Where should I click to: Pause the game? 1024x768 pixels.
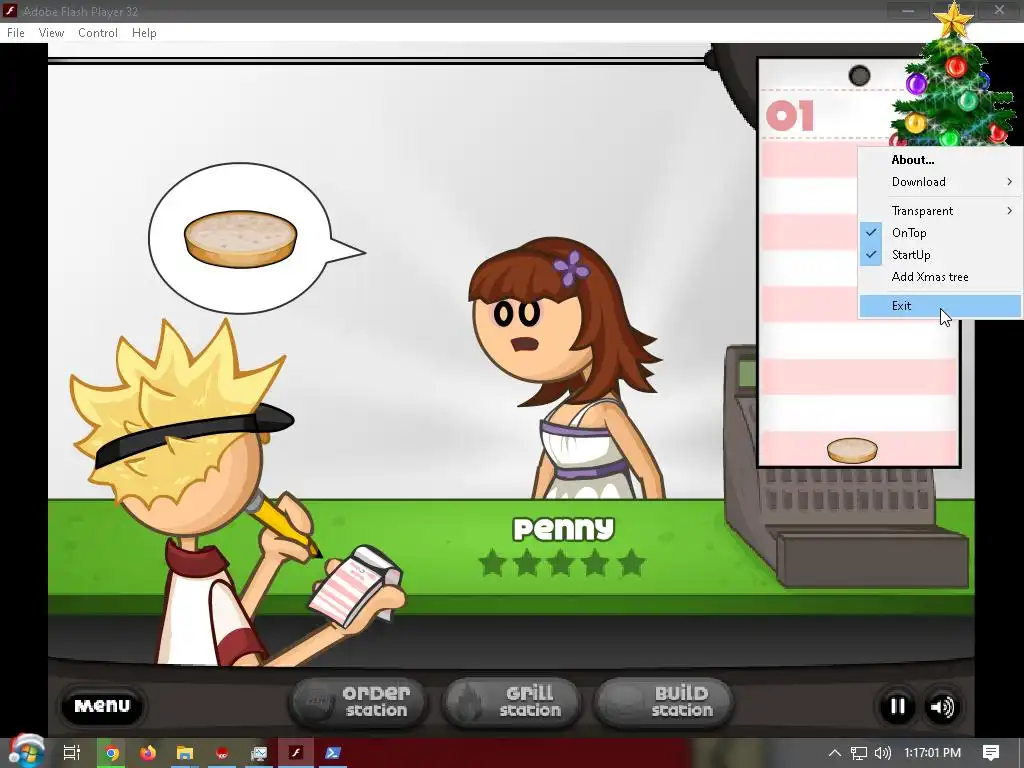coord(897,707)
